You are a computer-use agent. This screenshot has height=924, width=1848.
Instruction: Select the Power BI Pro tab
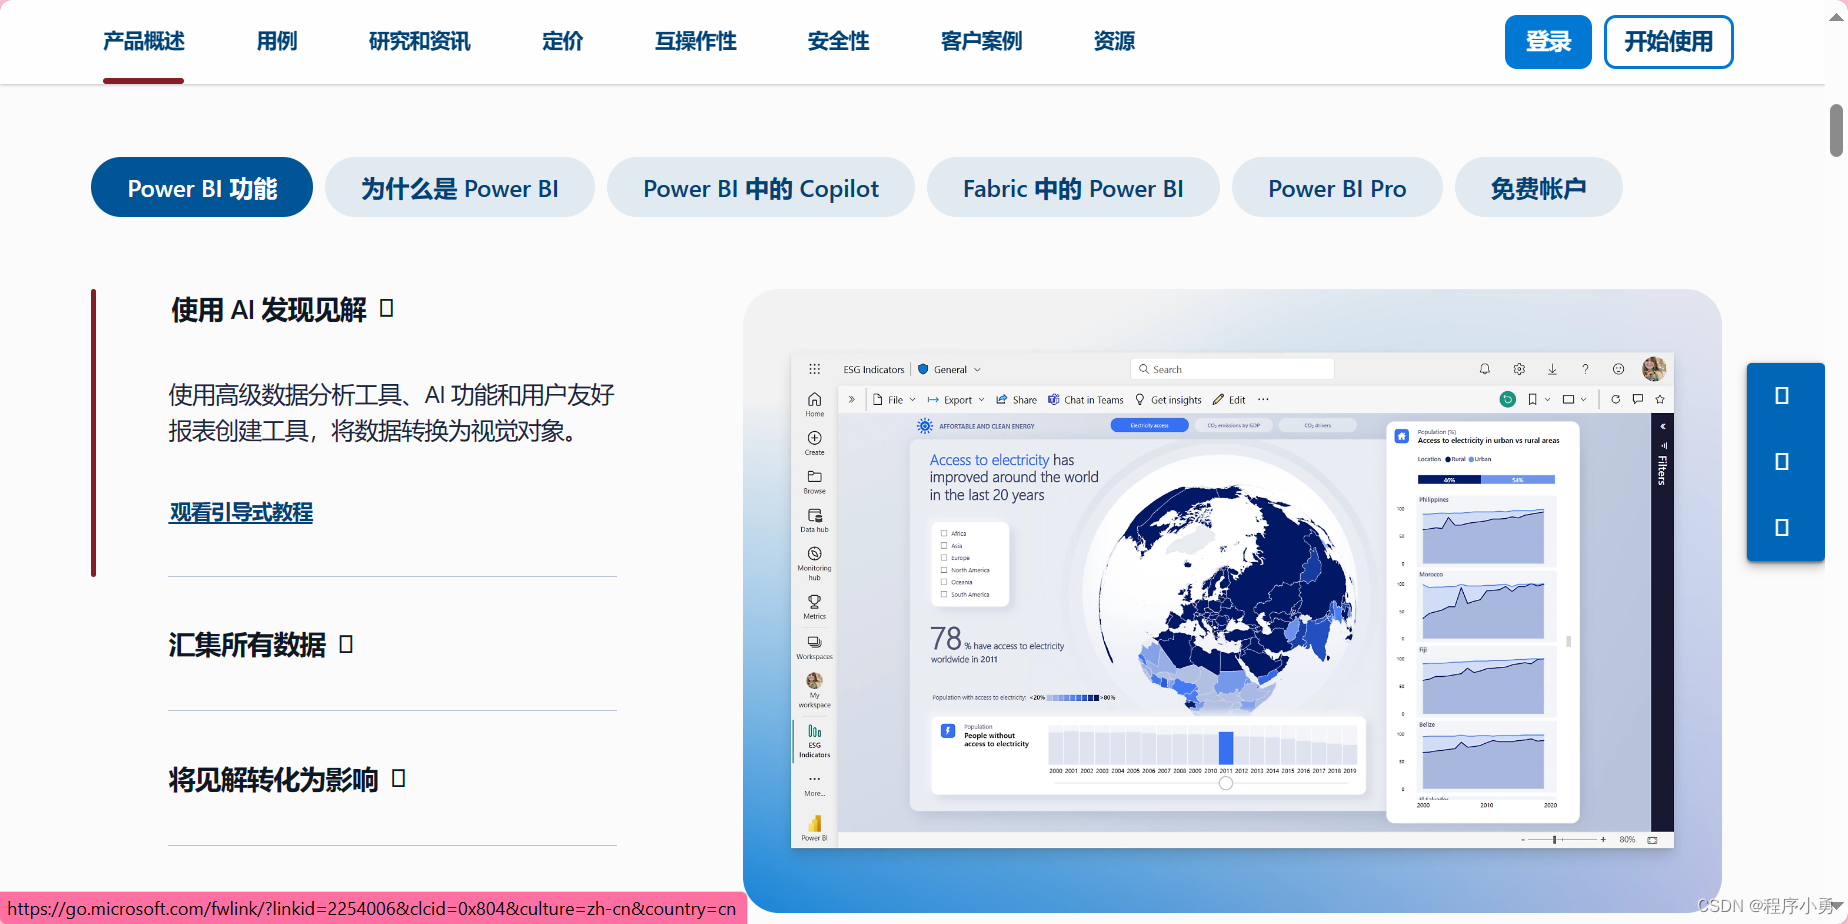pyautogui.click(x=1337, y=188)
